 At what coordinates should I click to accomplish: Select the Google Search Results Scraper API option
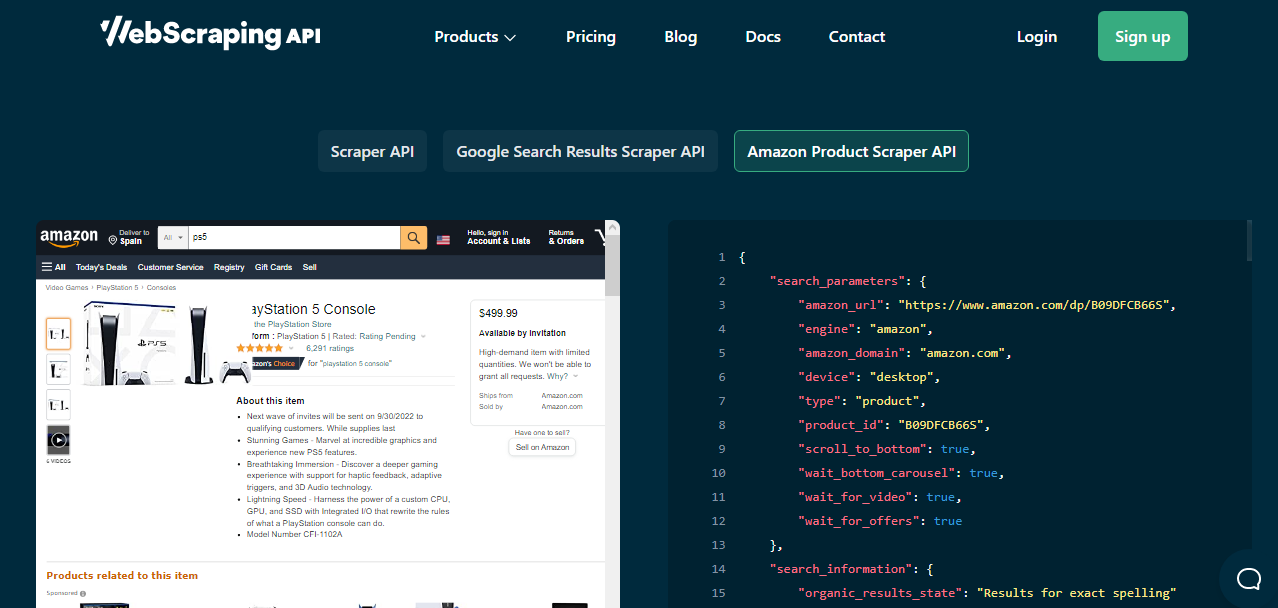click(x=580, y=151)
